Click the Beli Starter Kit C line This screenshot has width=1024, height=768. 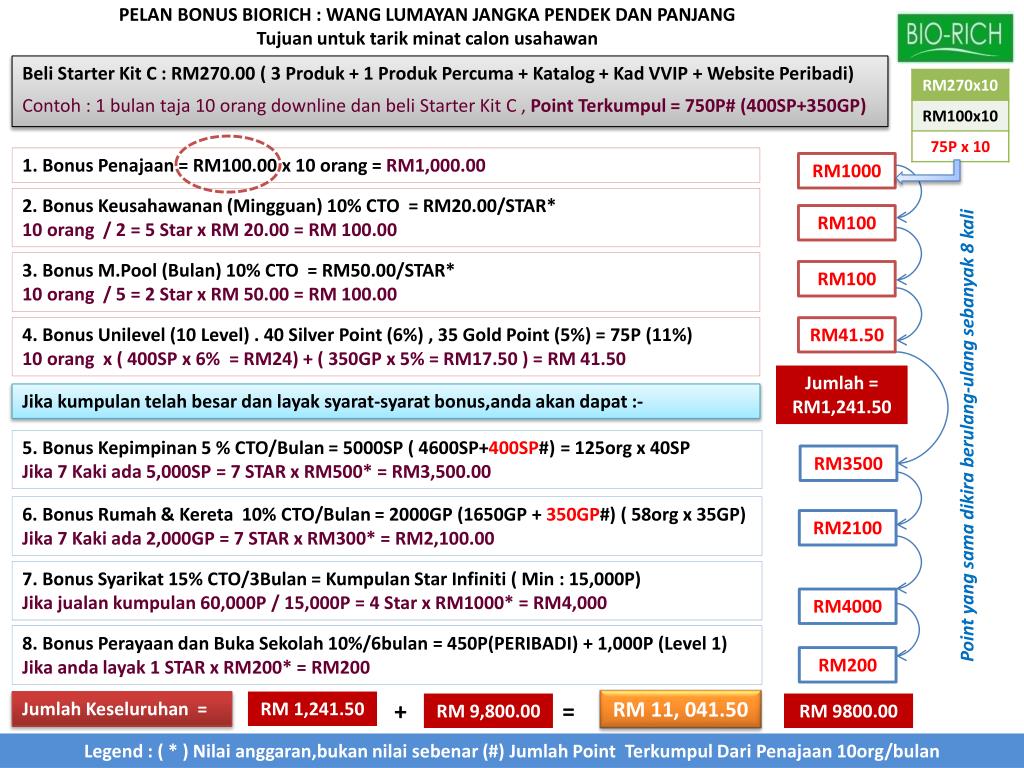(x=438, y=73)
